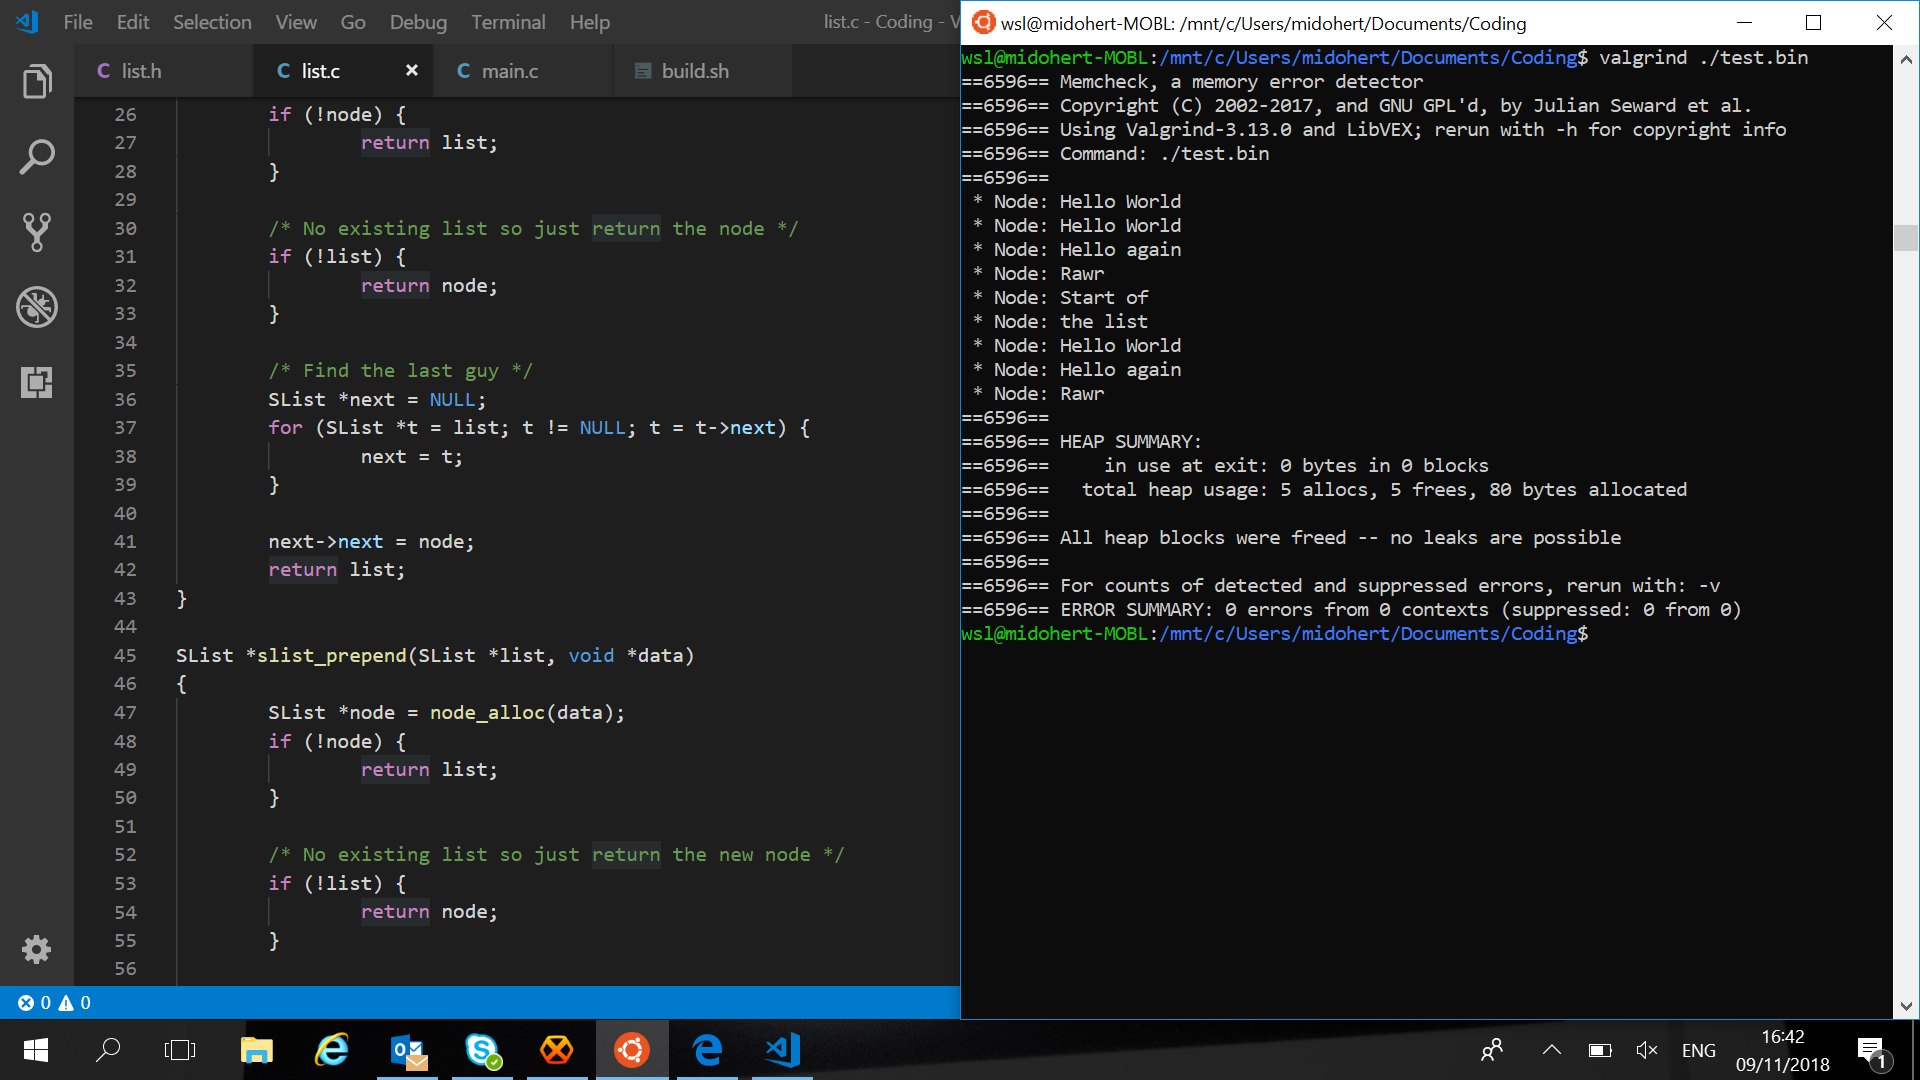Open the Help menu
This screenshot has width=1920, height=1080.
pyautogui.click(x=590, y=22)
